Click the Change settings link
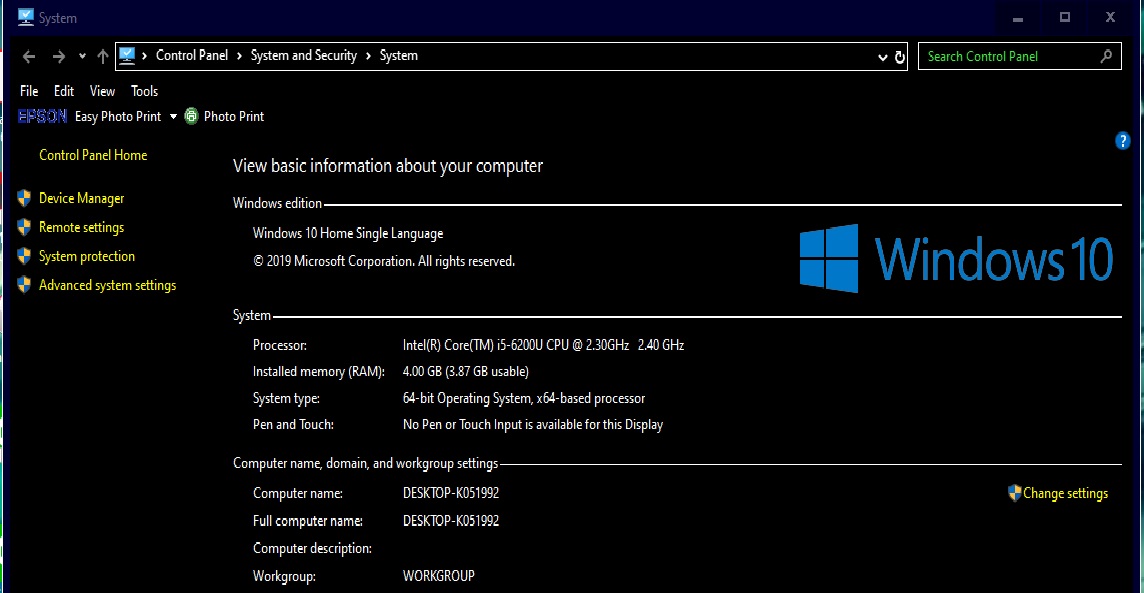 point(1065,493)
